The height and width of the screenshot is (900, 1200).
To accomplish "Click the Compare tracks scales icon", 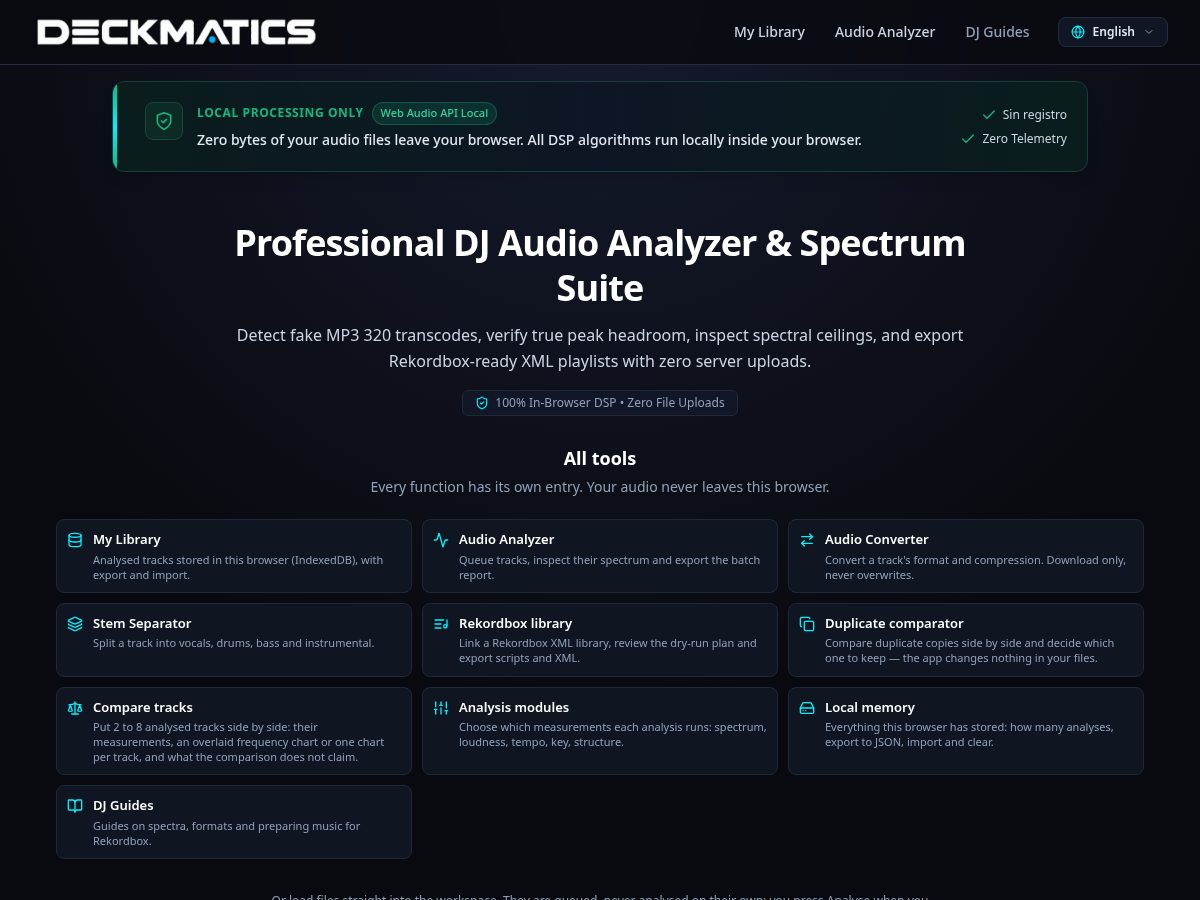I will (75, 708).
